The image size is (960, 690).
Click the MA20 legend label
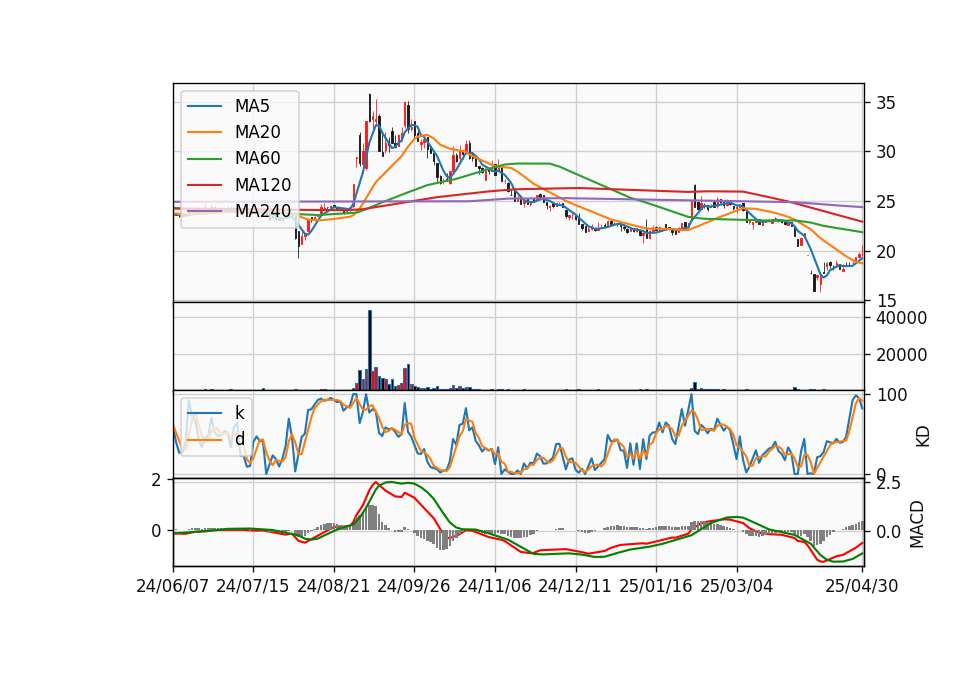(257, 132)
